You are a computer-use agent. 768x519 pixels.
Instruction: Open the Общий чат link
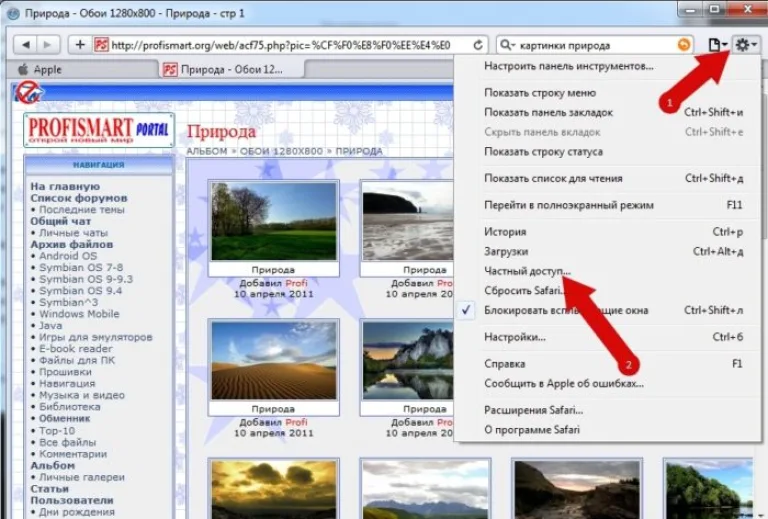click(60, 221)
